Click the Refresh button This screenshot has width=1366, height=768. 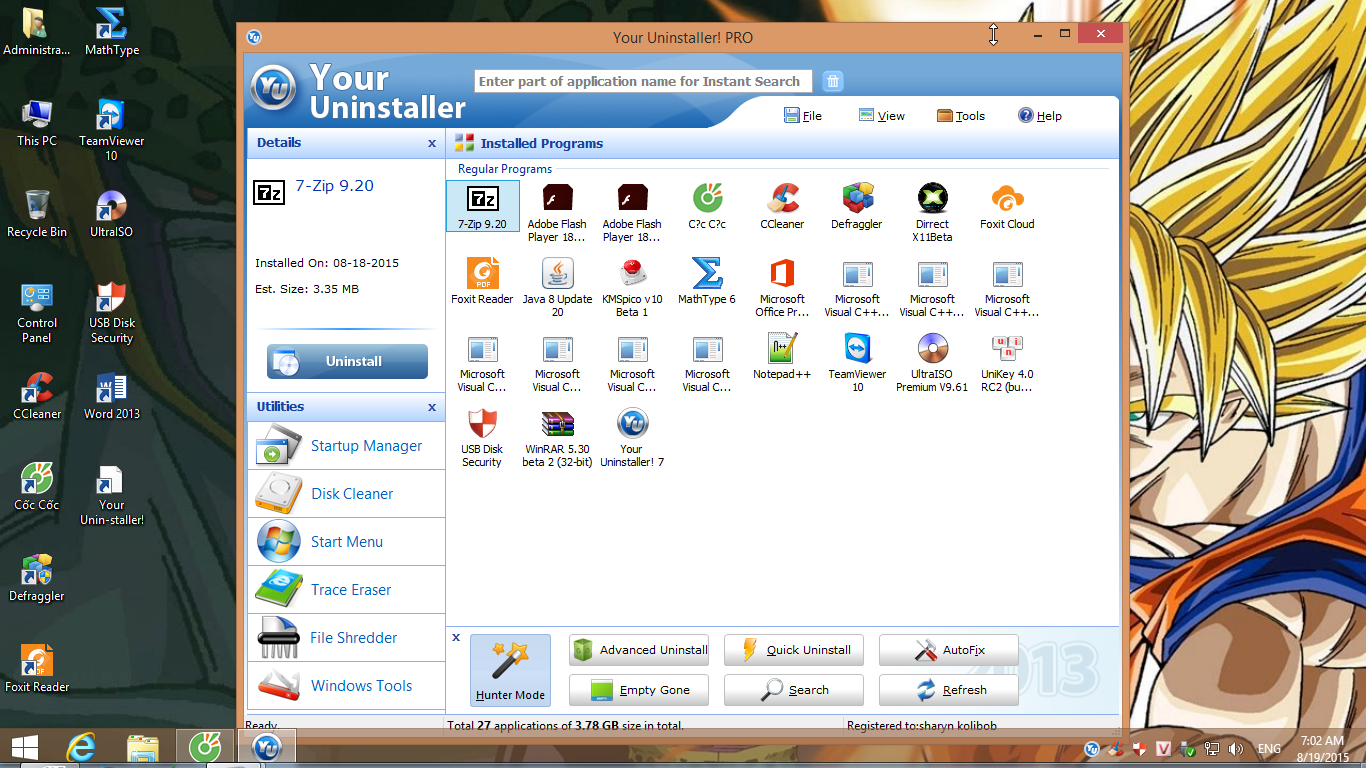[x=949, y=690]
